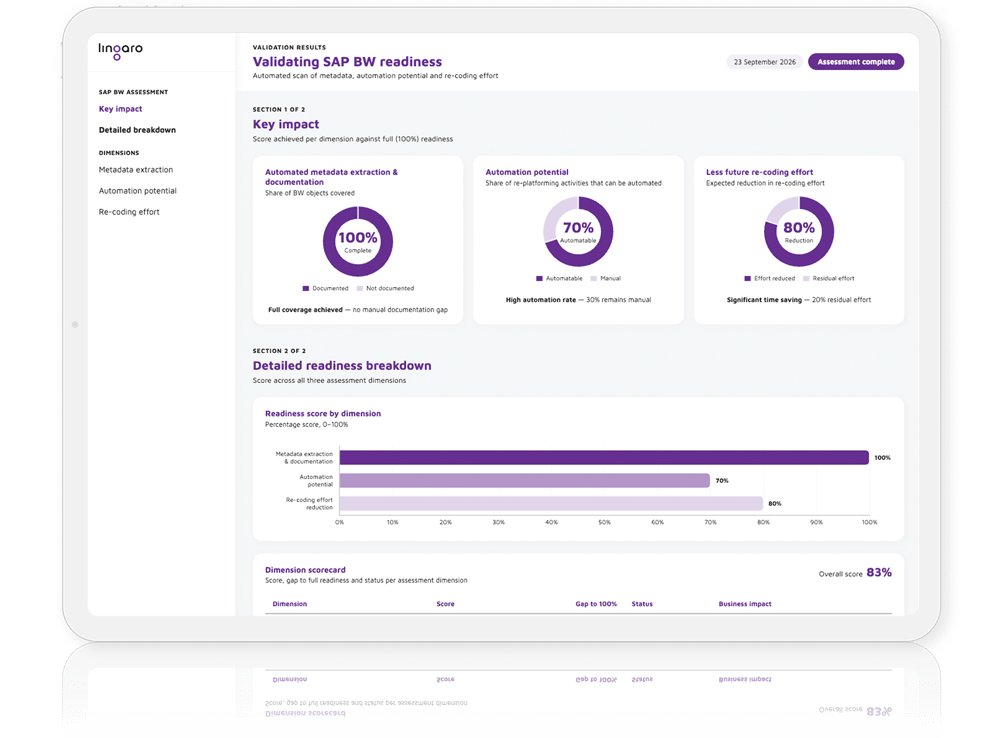The height and width of the screenshot is (738, 1008).
Task: Click the Metadata extraction 100% bar
Action: pyautogui.click(x=604, y=458)
